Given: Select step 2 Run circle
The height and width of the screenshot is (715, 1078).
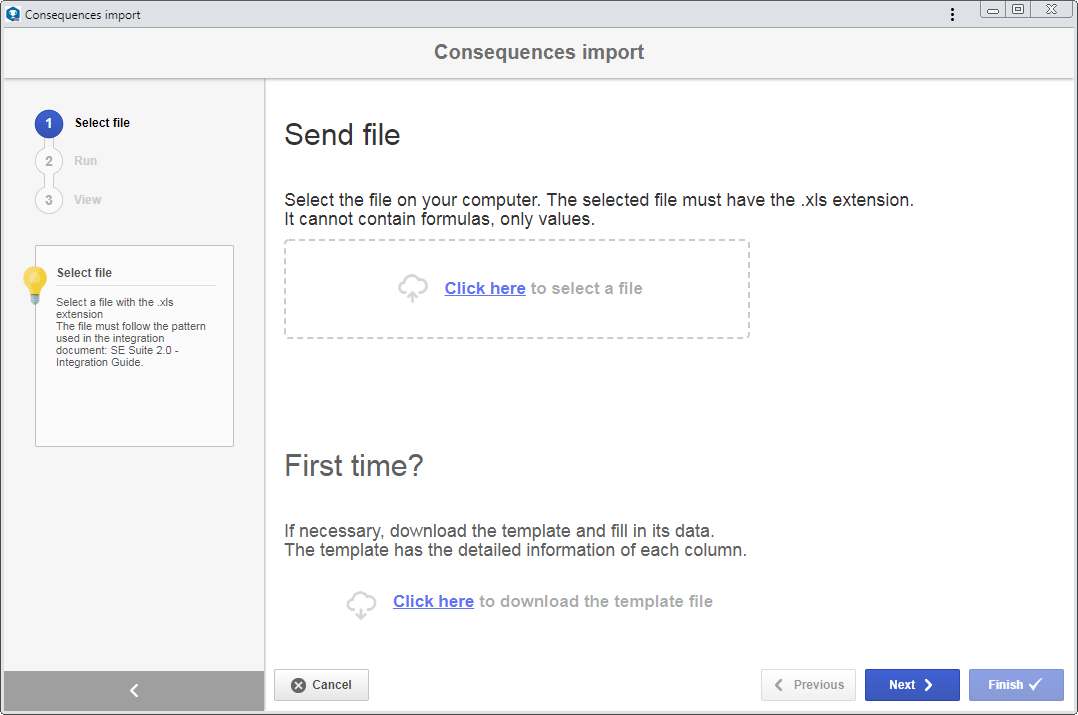Looking at the screenshot, I should 49,162.
